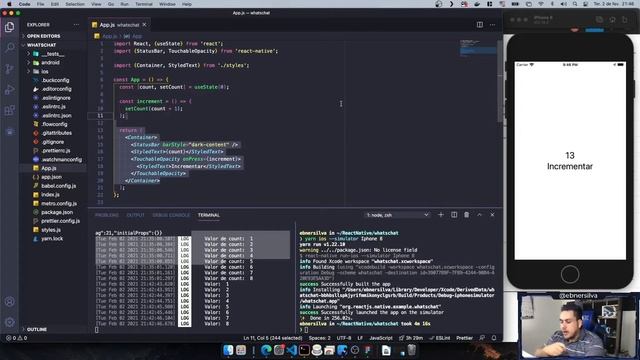Switch to the PROBLEMS panel tab
Viewport: 640px width, 360px height.
pos(107,215)
